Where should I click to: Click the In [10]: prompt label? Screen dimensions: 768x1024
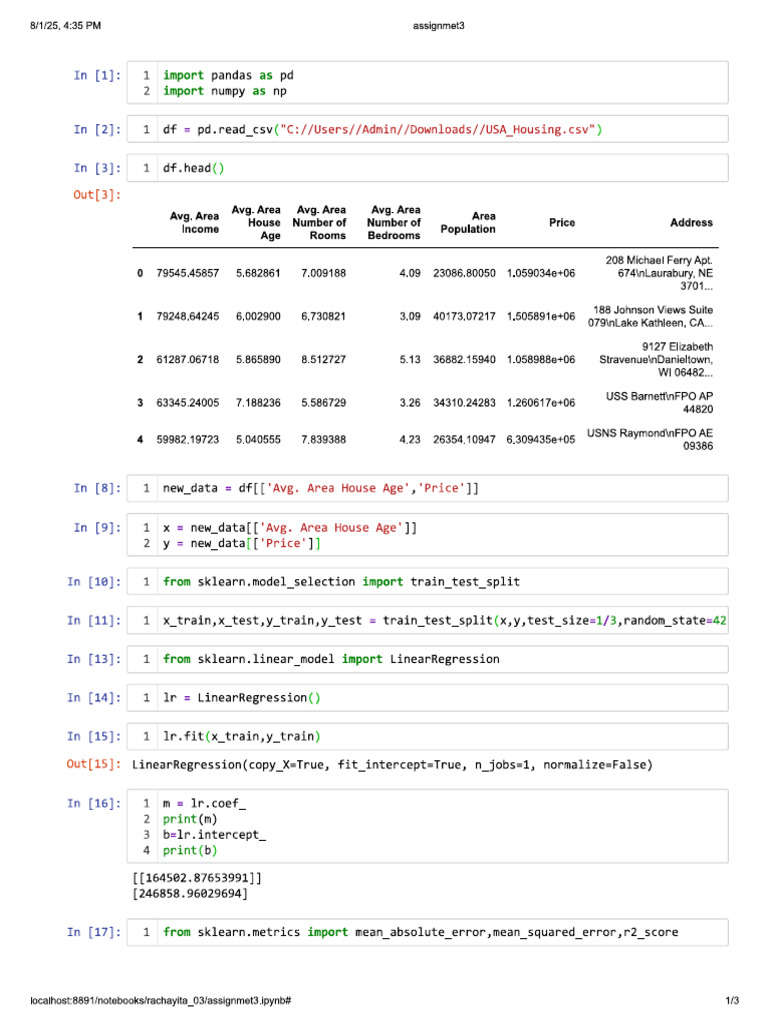point(94,581)
